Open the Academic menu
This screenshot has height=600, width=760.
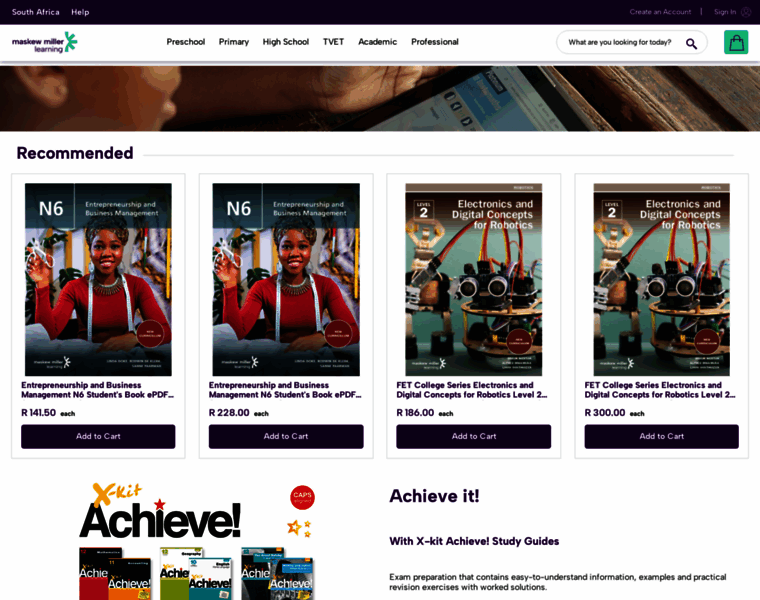(x=378, y=42)
